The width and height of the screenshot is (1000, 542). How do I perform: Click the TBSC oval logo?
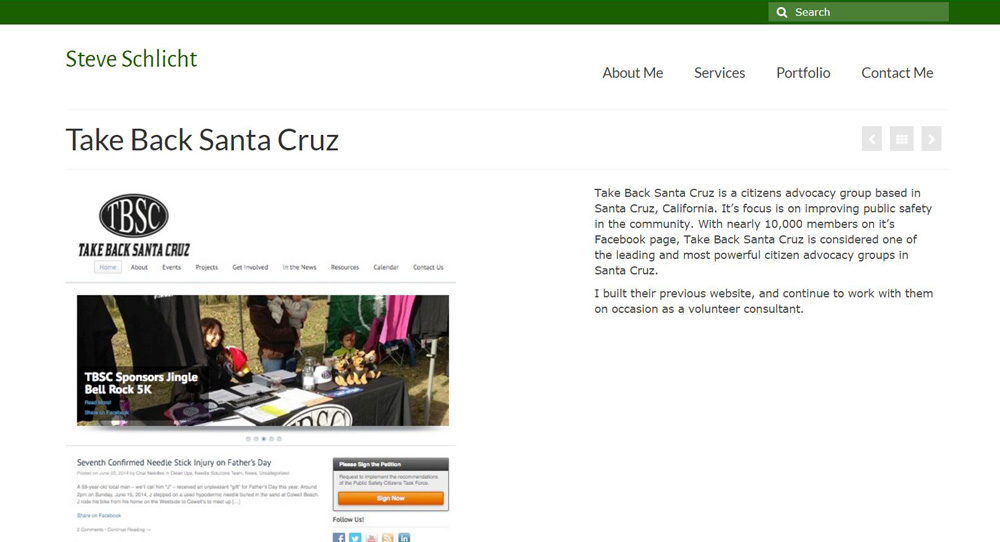coord(134,216)
